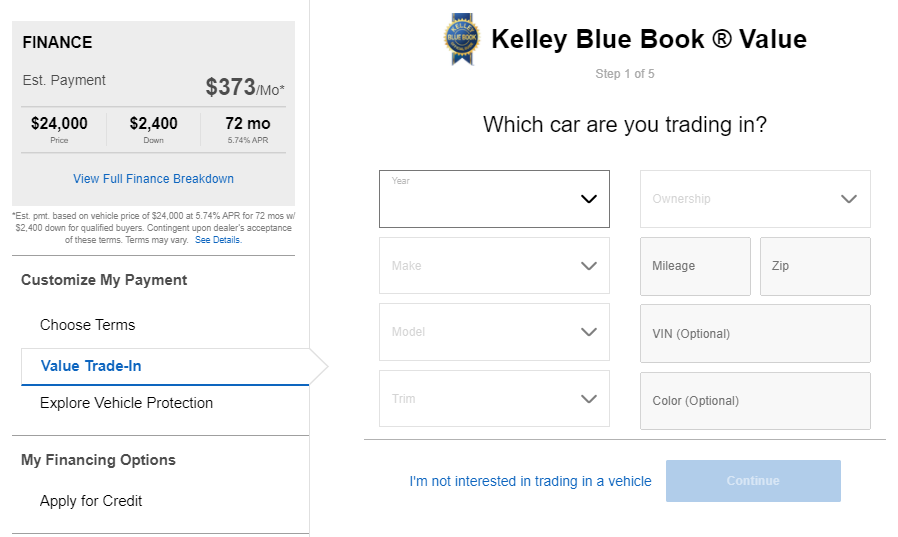898x537 pixels.
Task: Click the Kelley Blue Book badge logo
Action: coord(462,39)
